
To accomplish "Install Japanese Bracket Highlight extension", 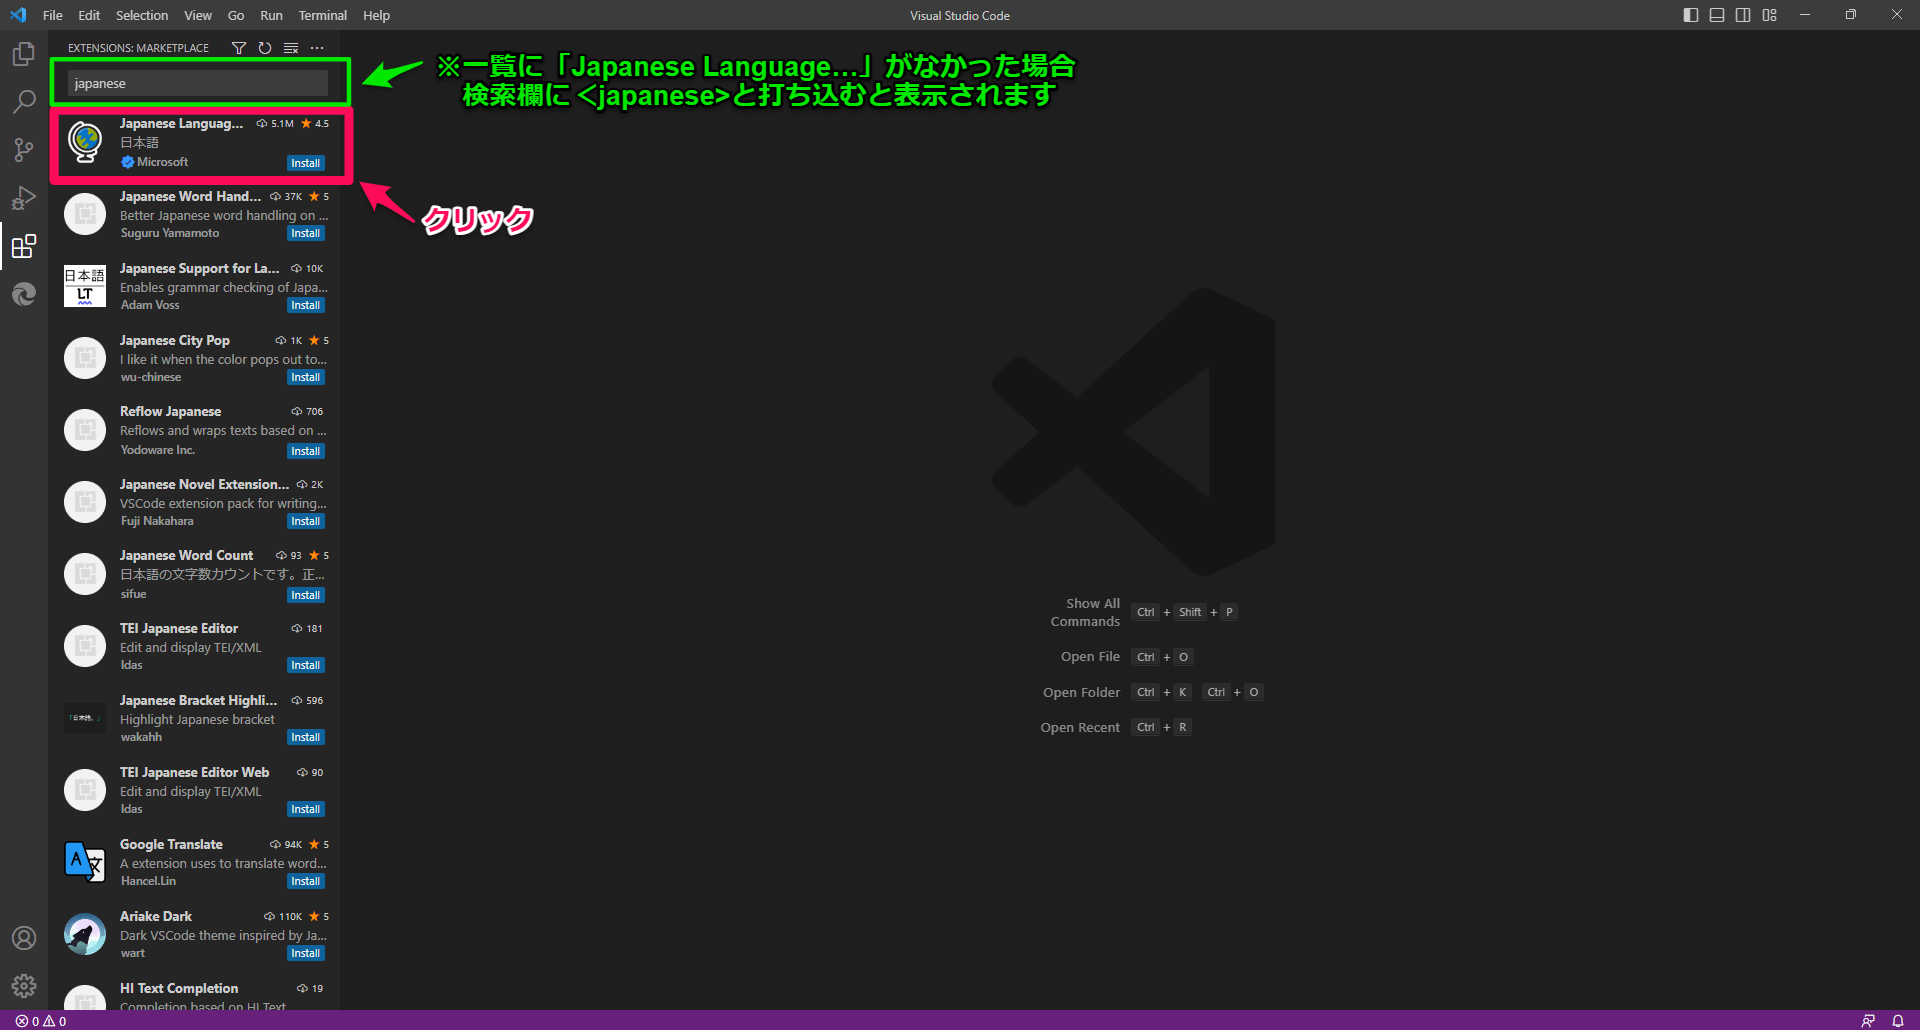I will click(306, 737).
